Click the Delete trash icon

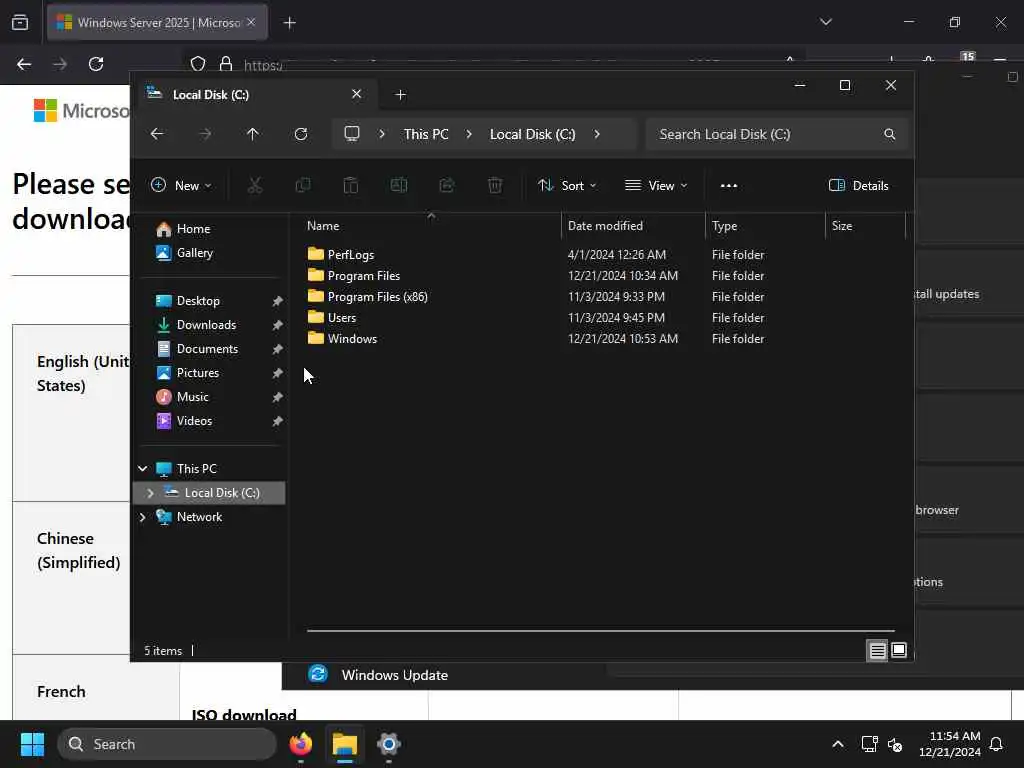(495, 185)
